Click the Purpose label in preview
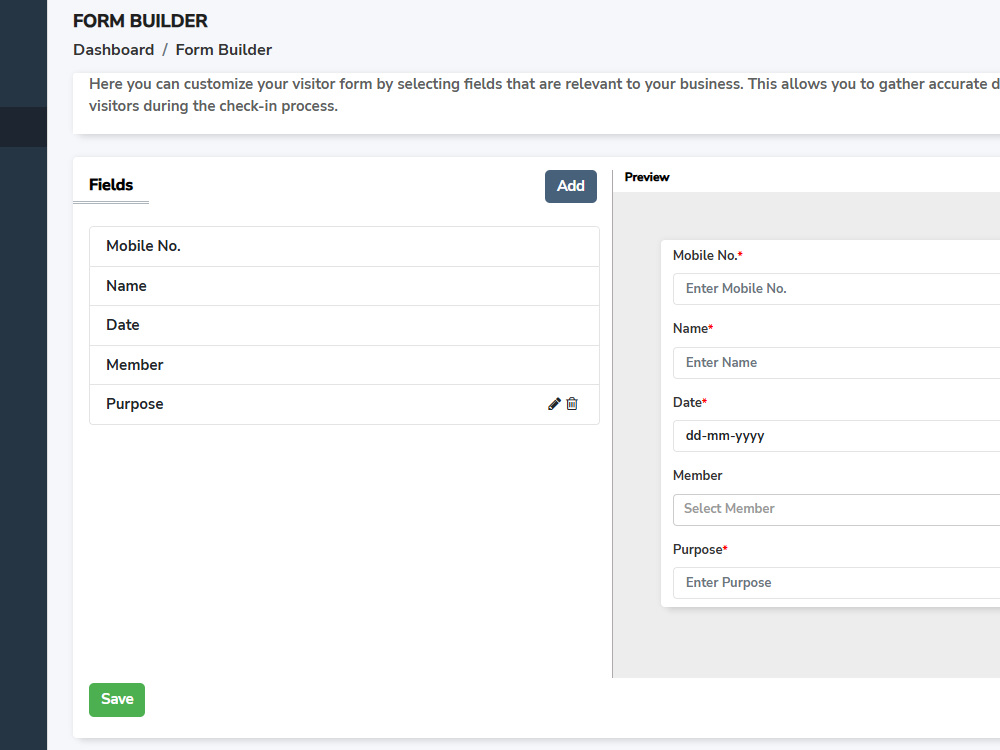 (700, 549)
